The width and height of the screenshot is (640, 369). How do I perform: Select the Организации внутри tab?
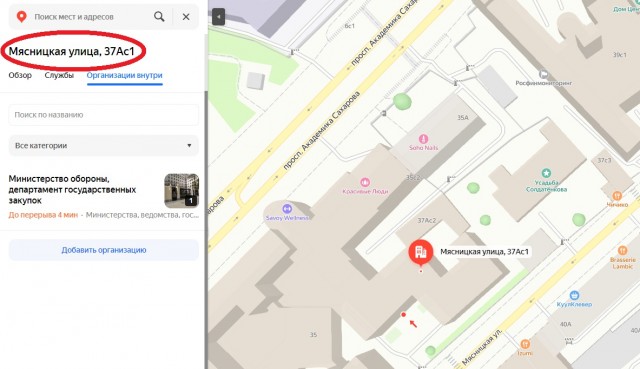pyautogui.click(x=124, y=75)
